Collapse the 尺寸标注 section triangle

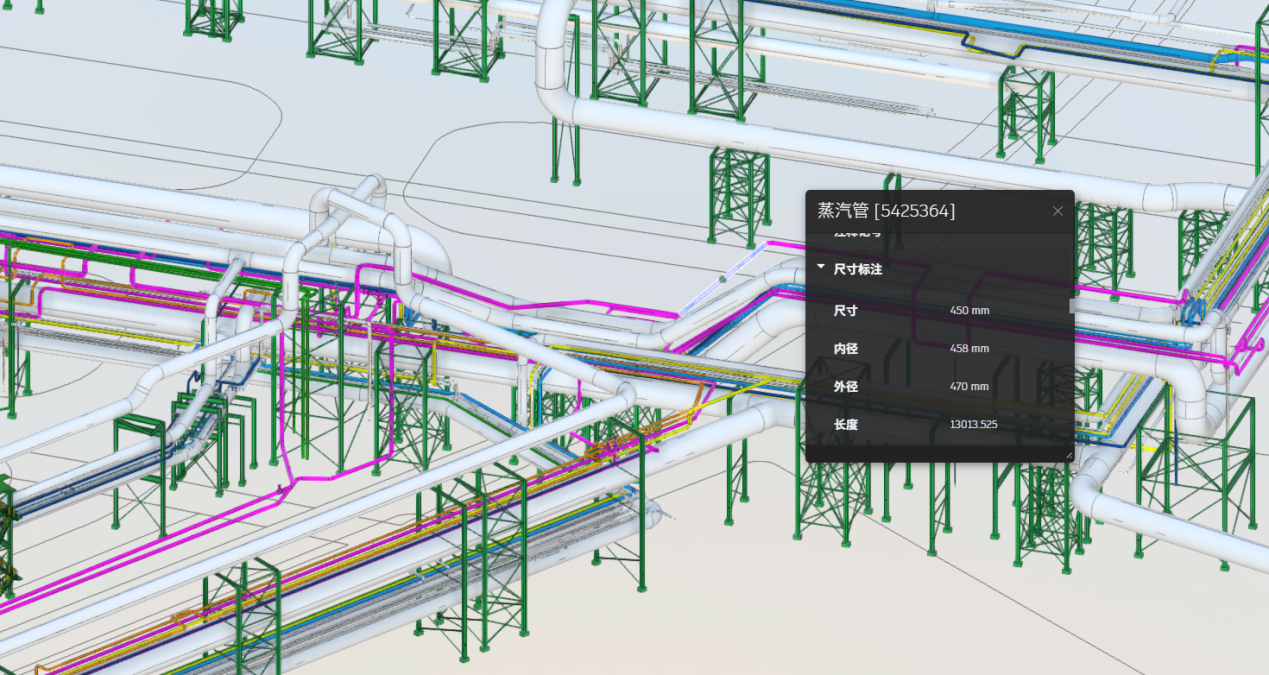(x=821, y=268)
